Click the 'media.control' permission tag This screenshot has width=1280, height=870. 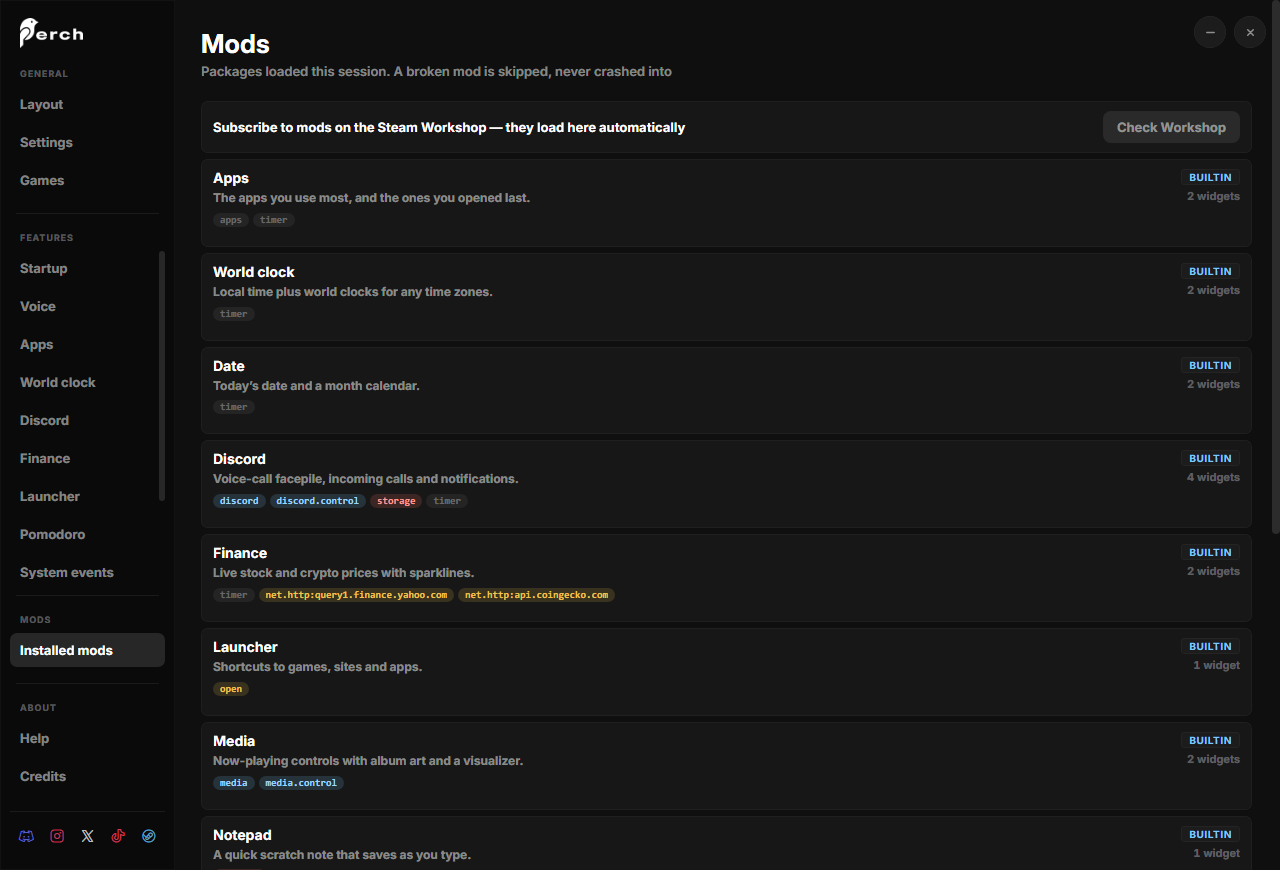coord(302,783)
